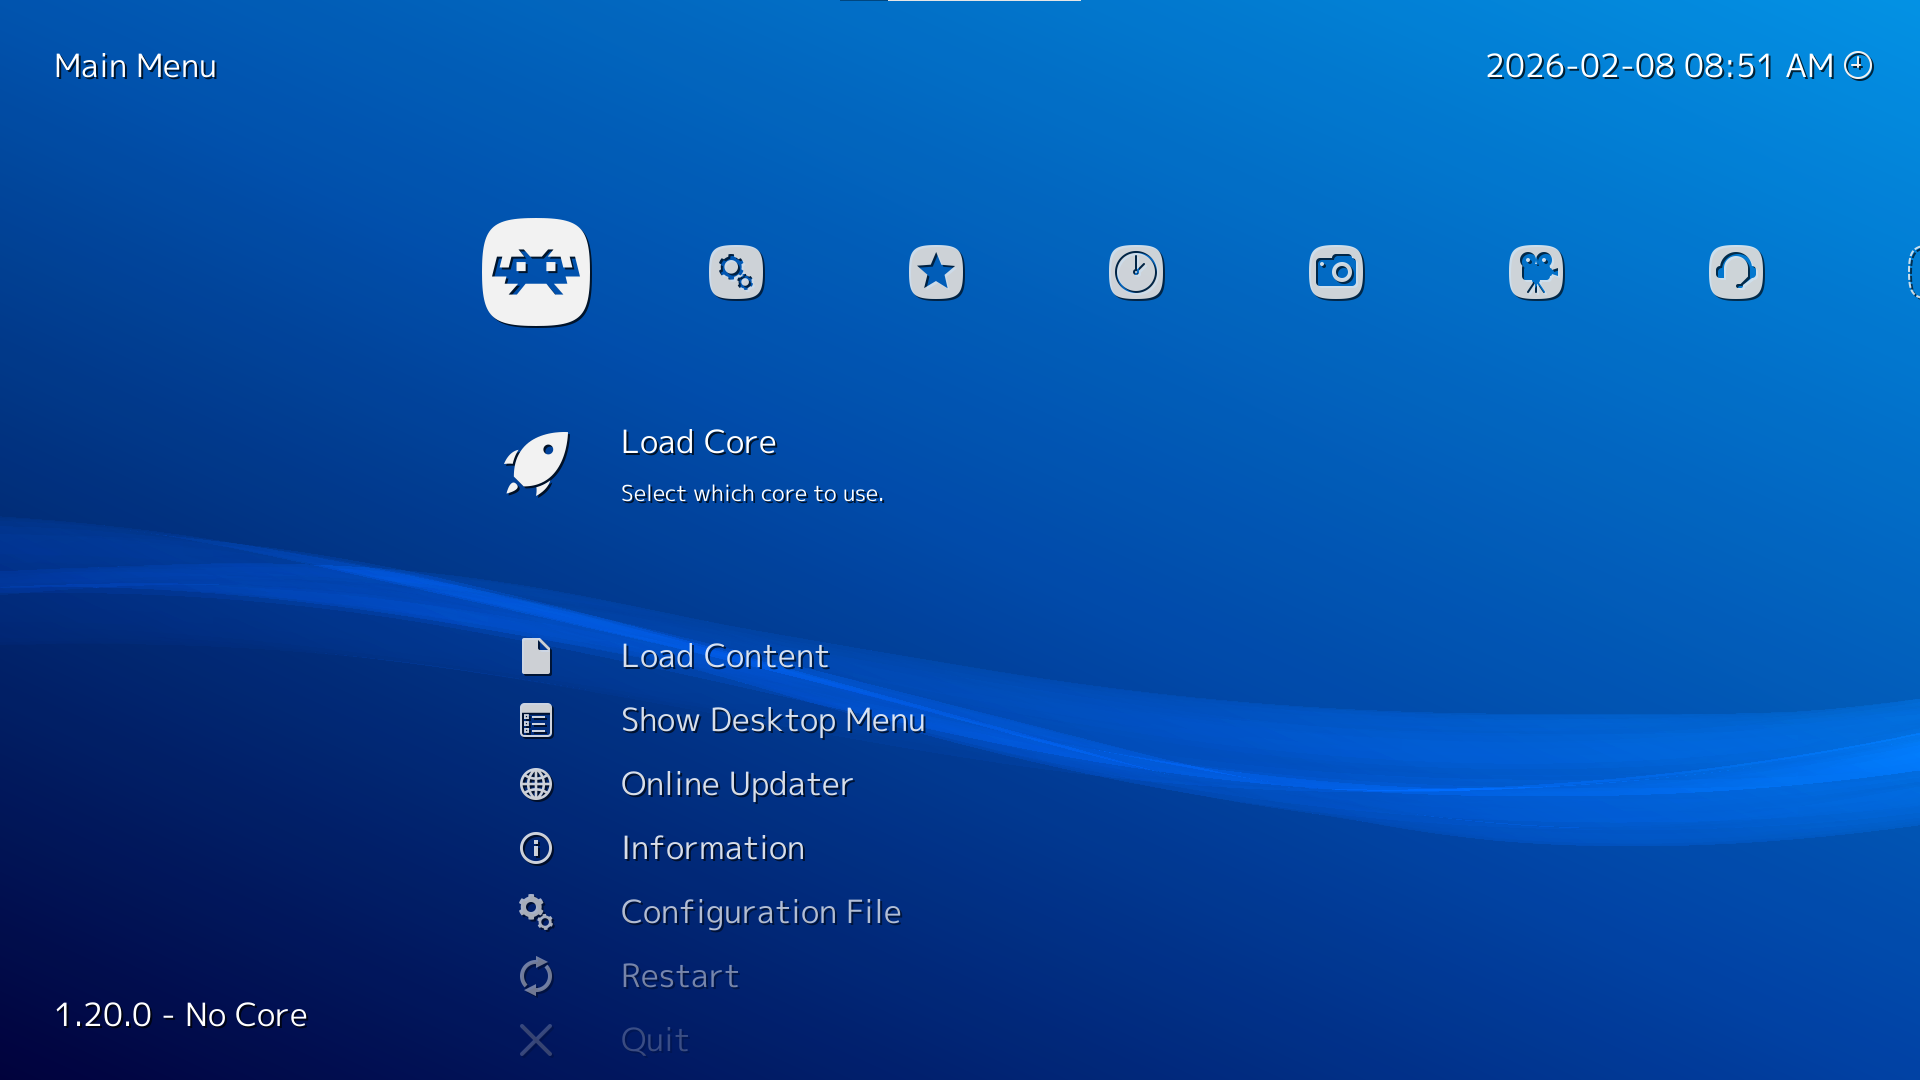Open the Video film camera tab icon
The height and width of the screenshot is (1080, 1920).
click(1536, 272)
